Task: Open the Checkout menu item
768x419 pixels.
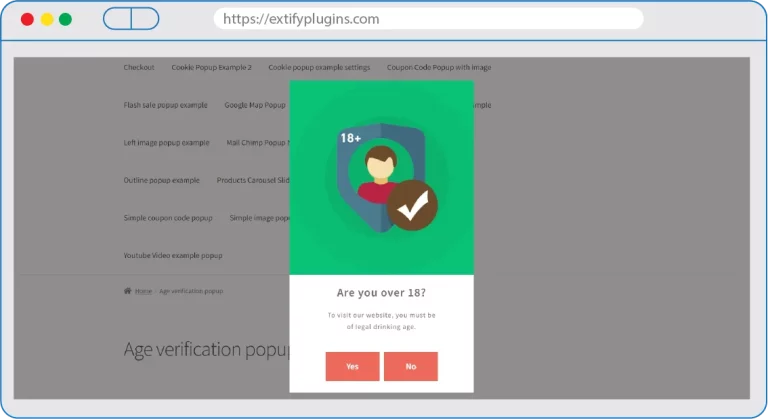Action: tap(139, 68)
